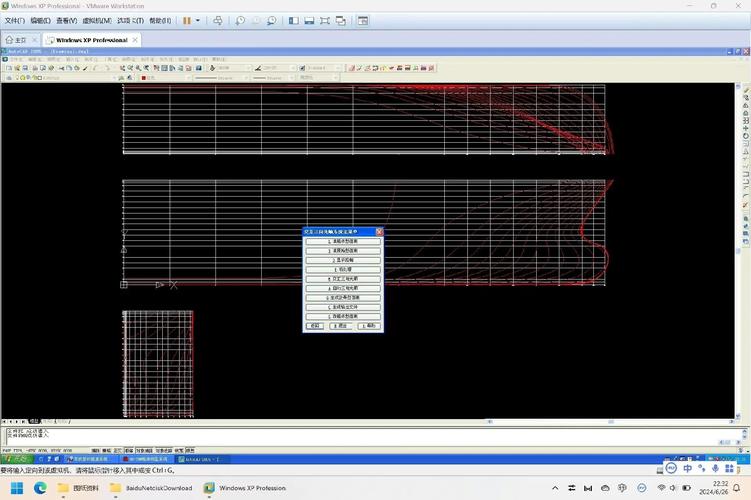Close the dialog with its red X

point(379,231)
